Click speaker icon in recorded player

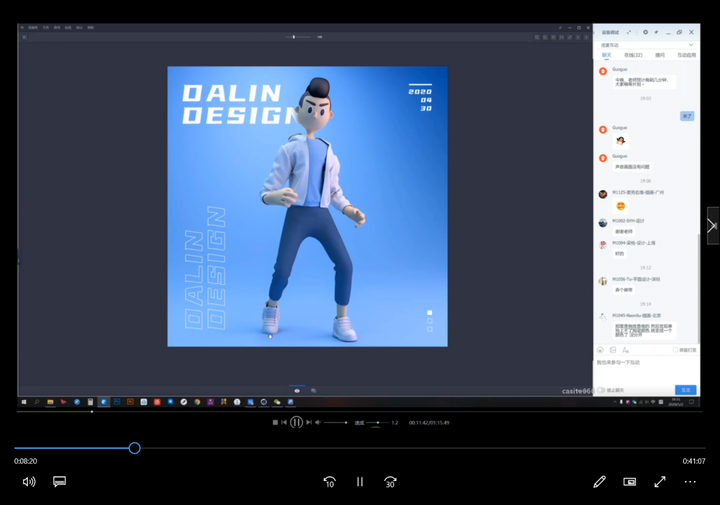point(318,422)
